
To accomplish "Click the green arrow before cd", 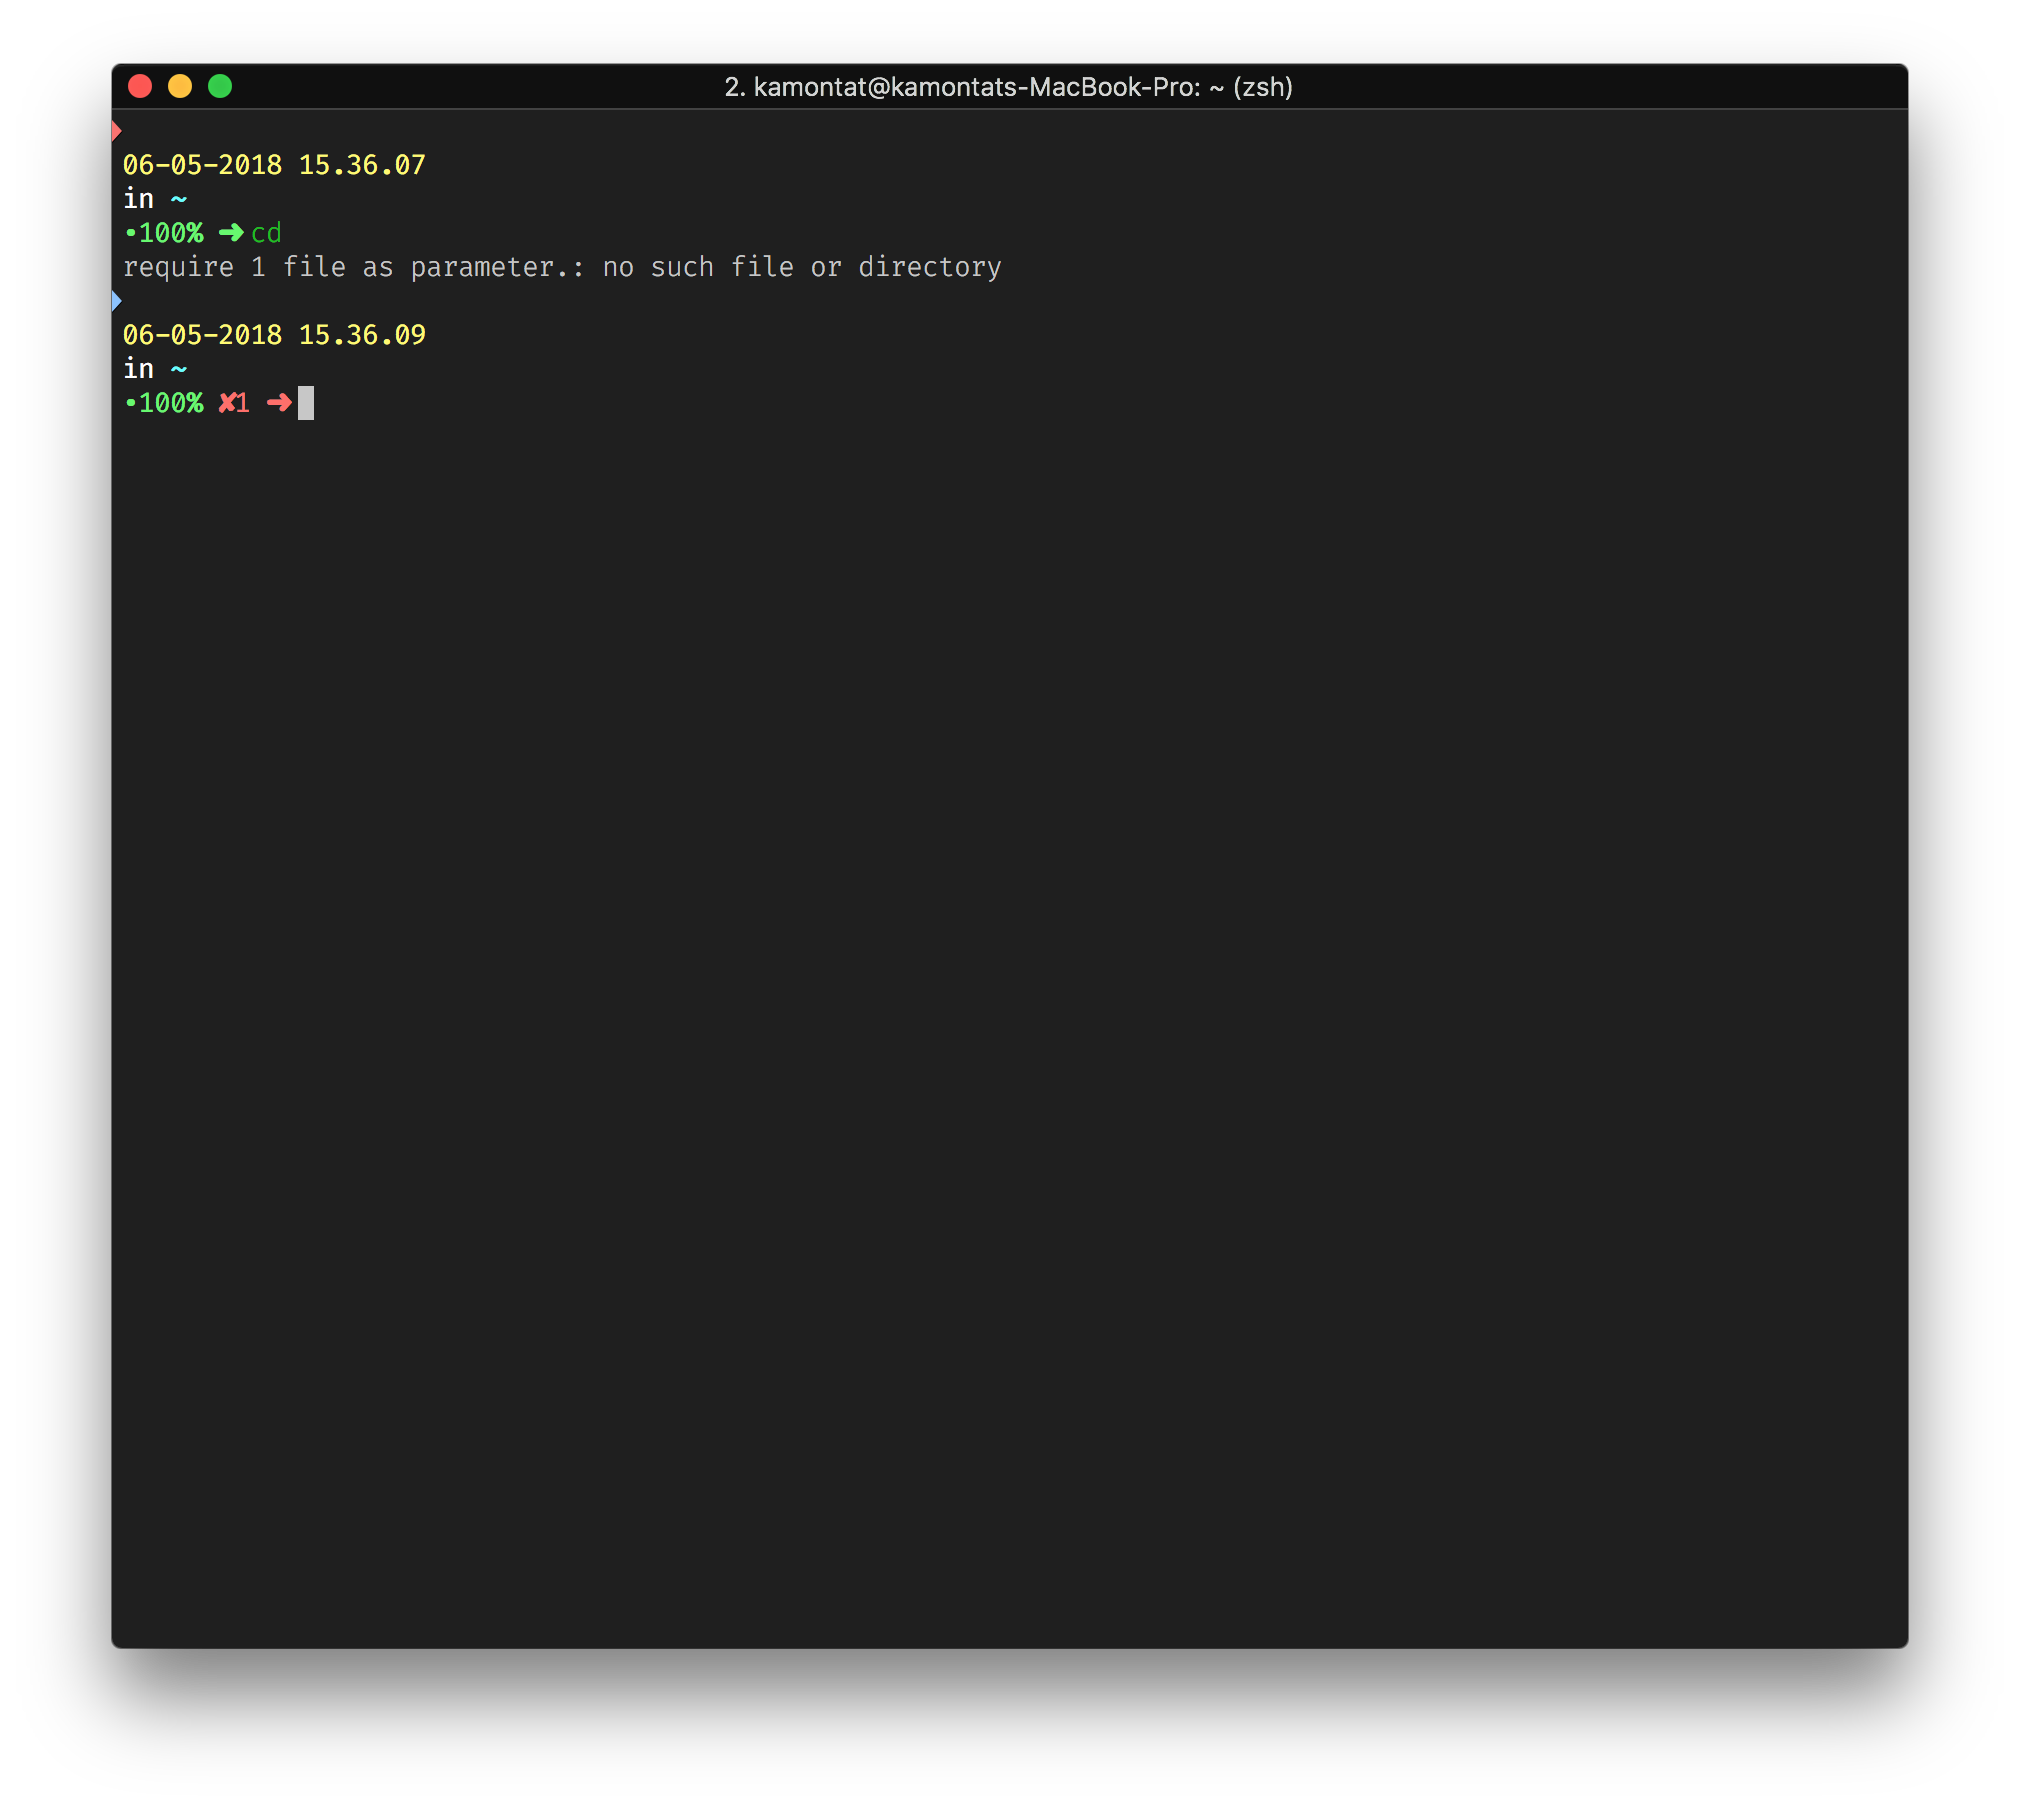I will point(231,233).
